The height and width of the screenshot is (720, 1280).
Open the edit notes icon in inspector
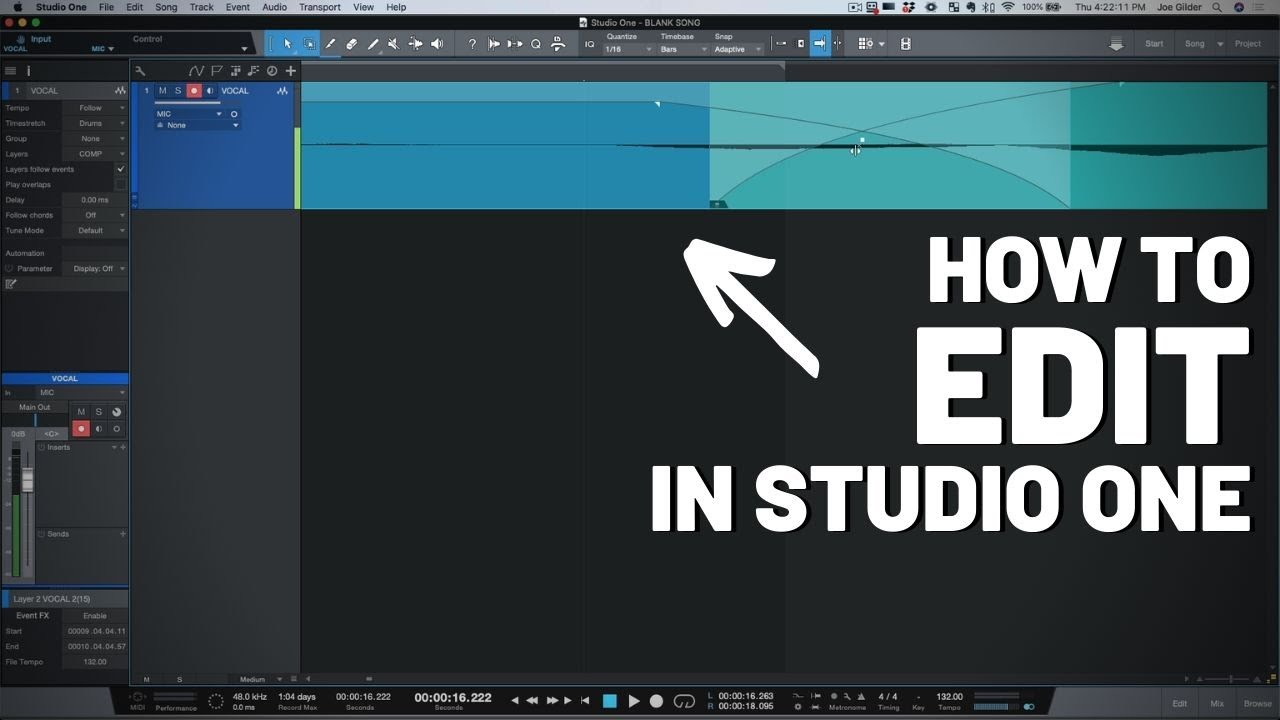pyautogui.click(x=11, y=284)
